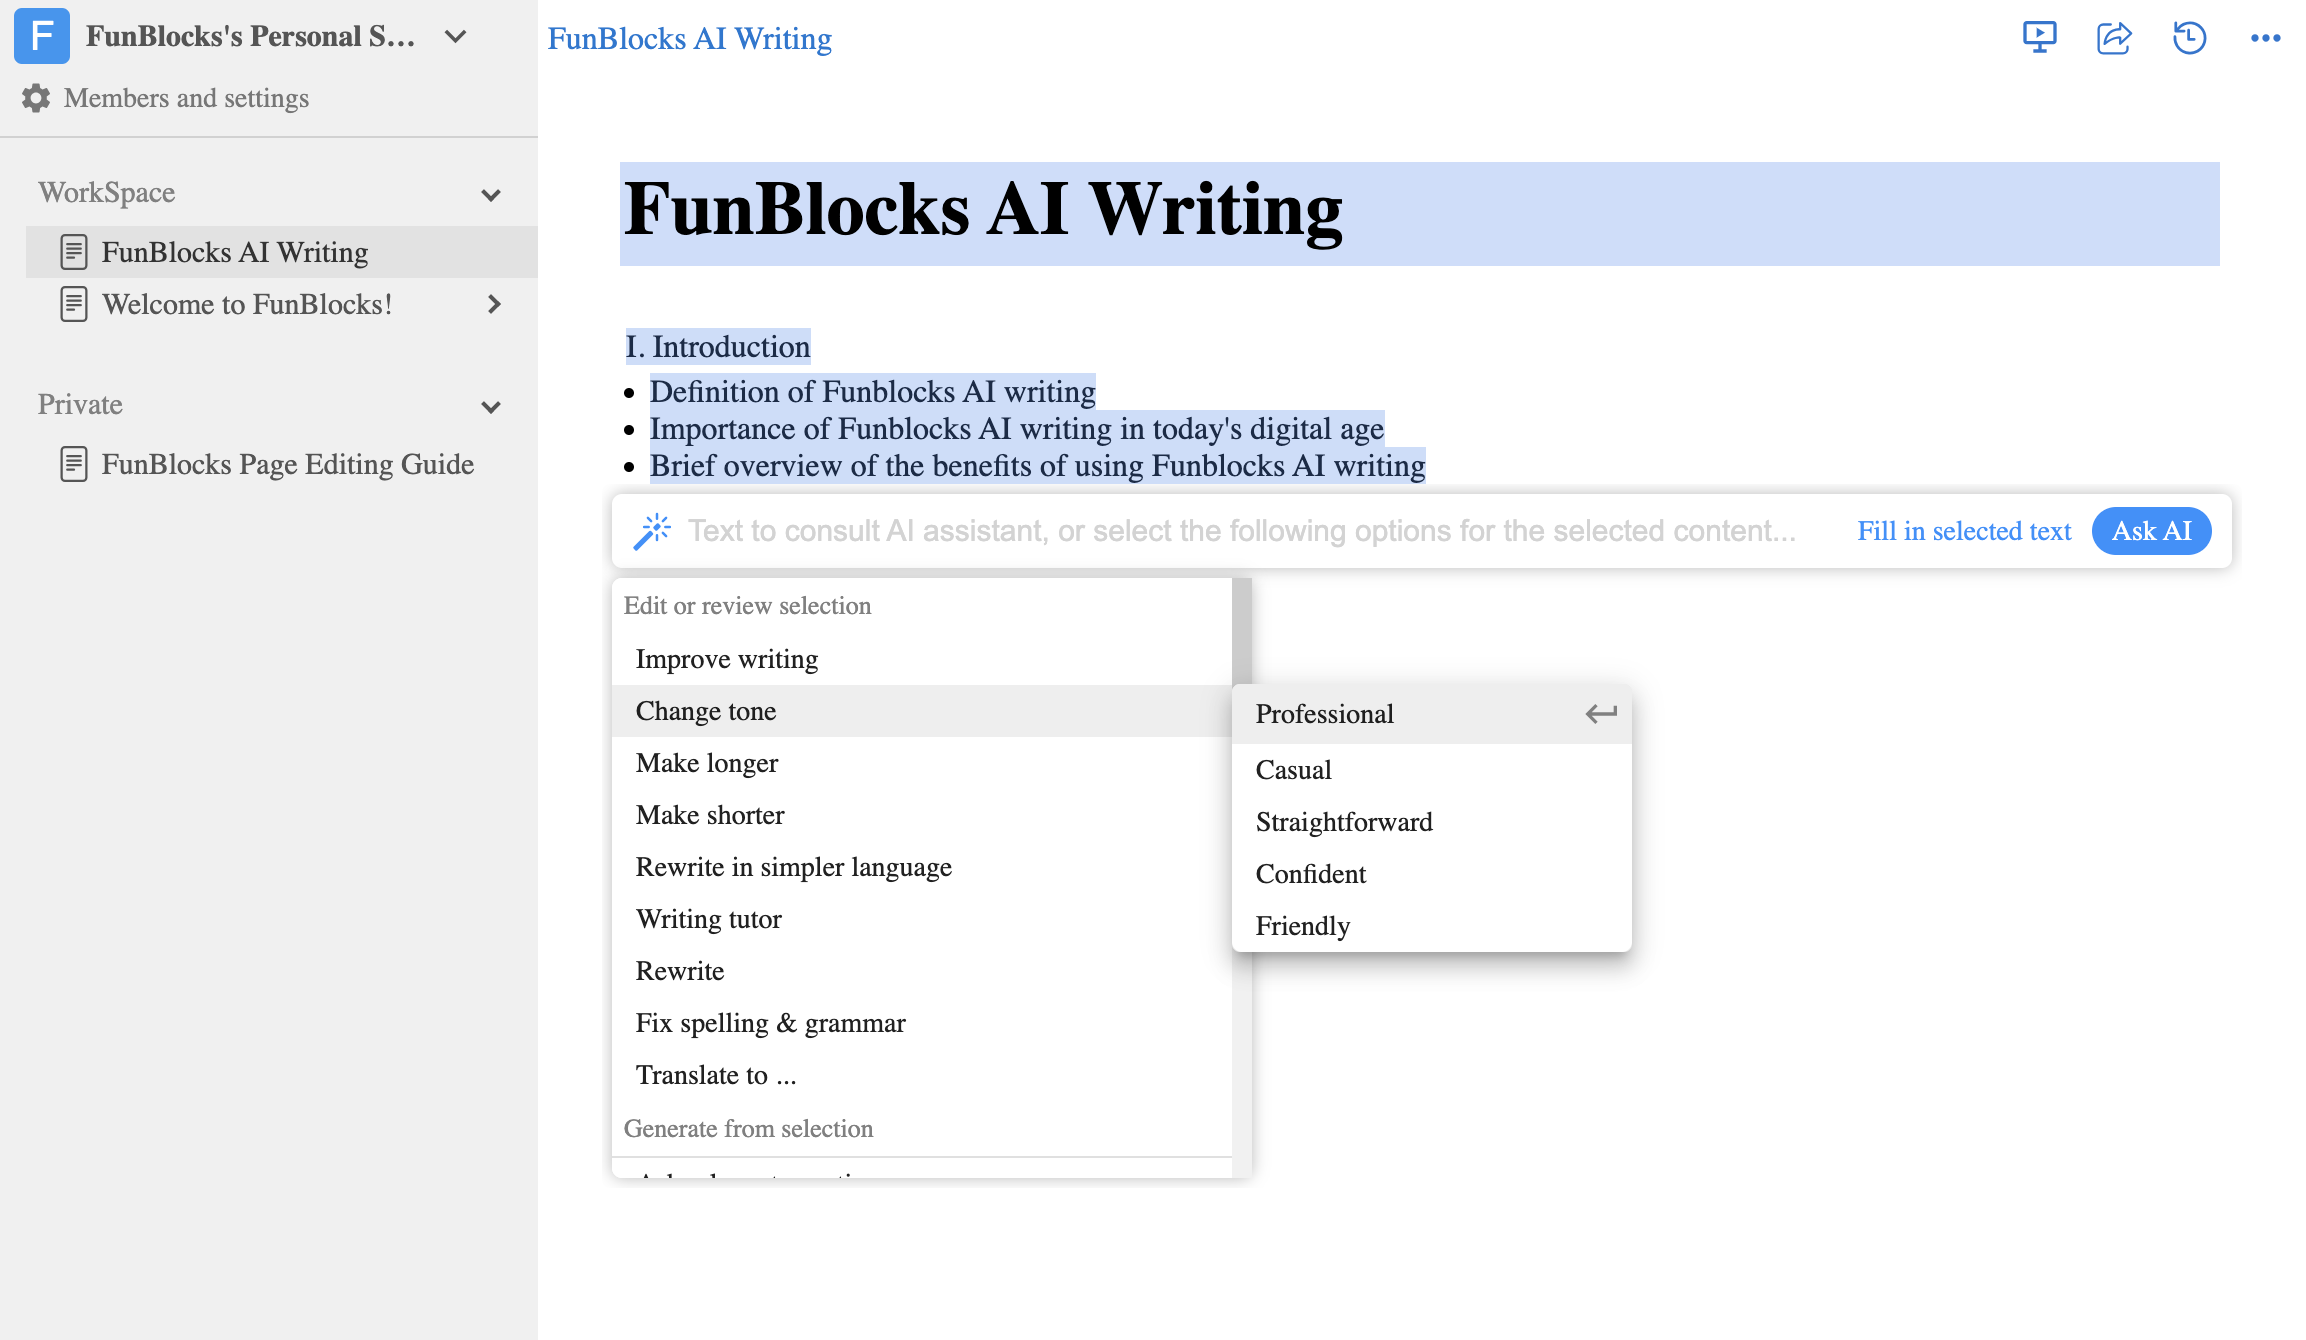Viewport: 2306px width, 1340px height.
Task: Click FunBlocks's Personal S... workspace name
Action: [x=250, y=37]
